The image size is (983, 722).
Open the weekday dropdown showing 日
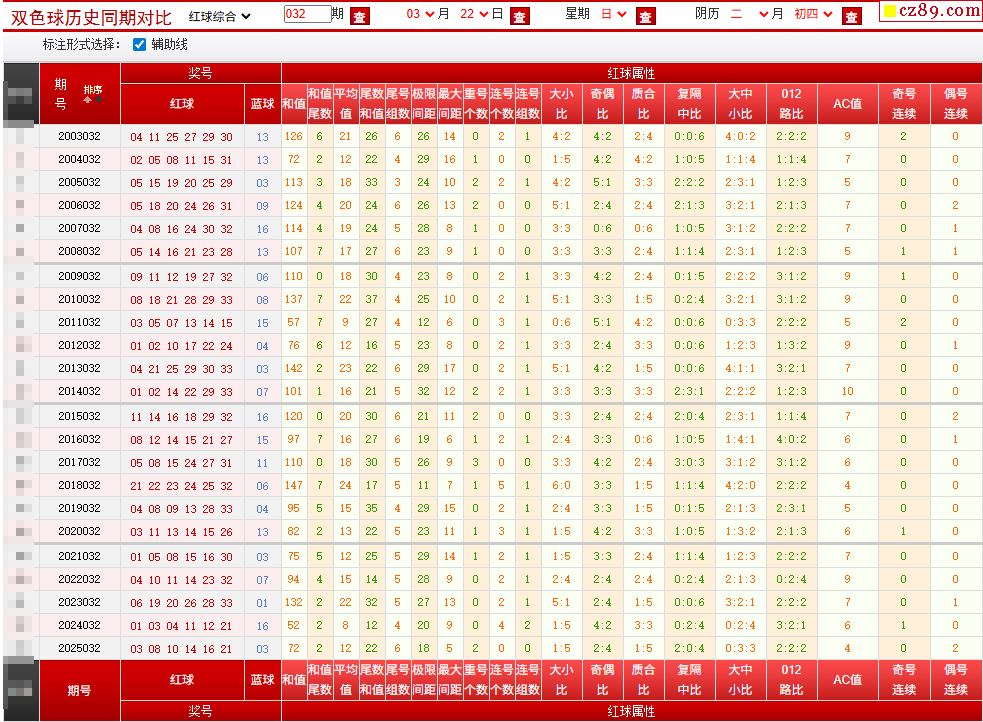614,15
